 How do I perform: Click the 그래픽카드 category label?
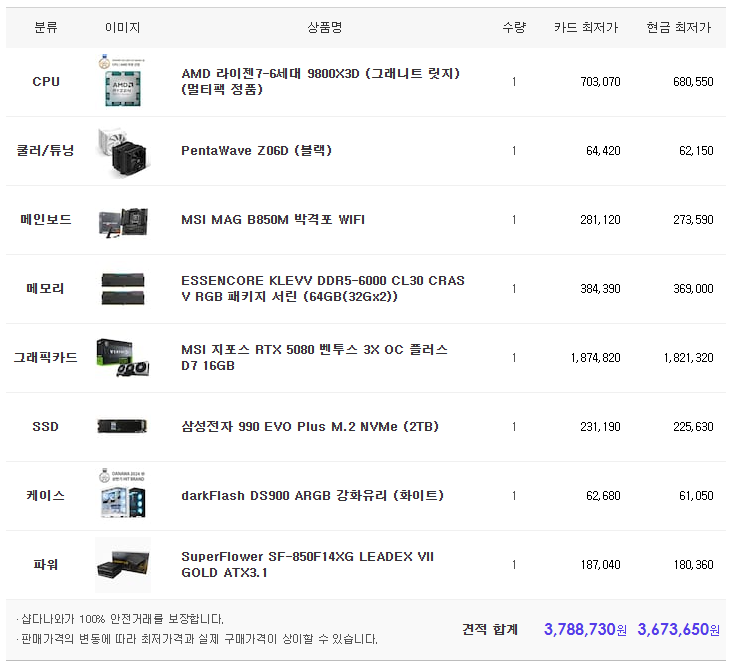46,358
